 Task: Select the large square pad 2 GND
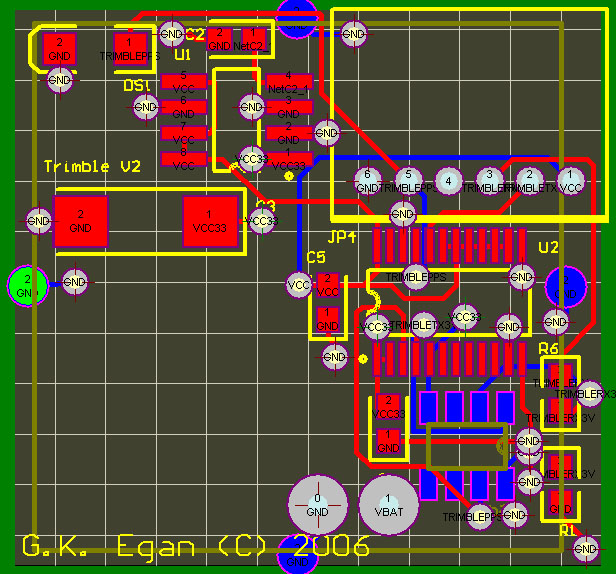[81, 221]
